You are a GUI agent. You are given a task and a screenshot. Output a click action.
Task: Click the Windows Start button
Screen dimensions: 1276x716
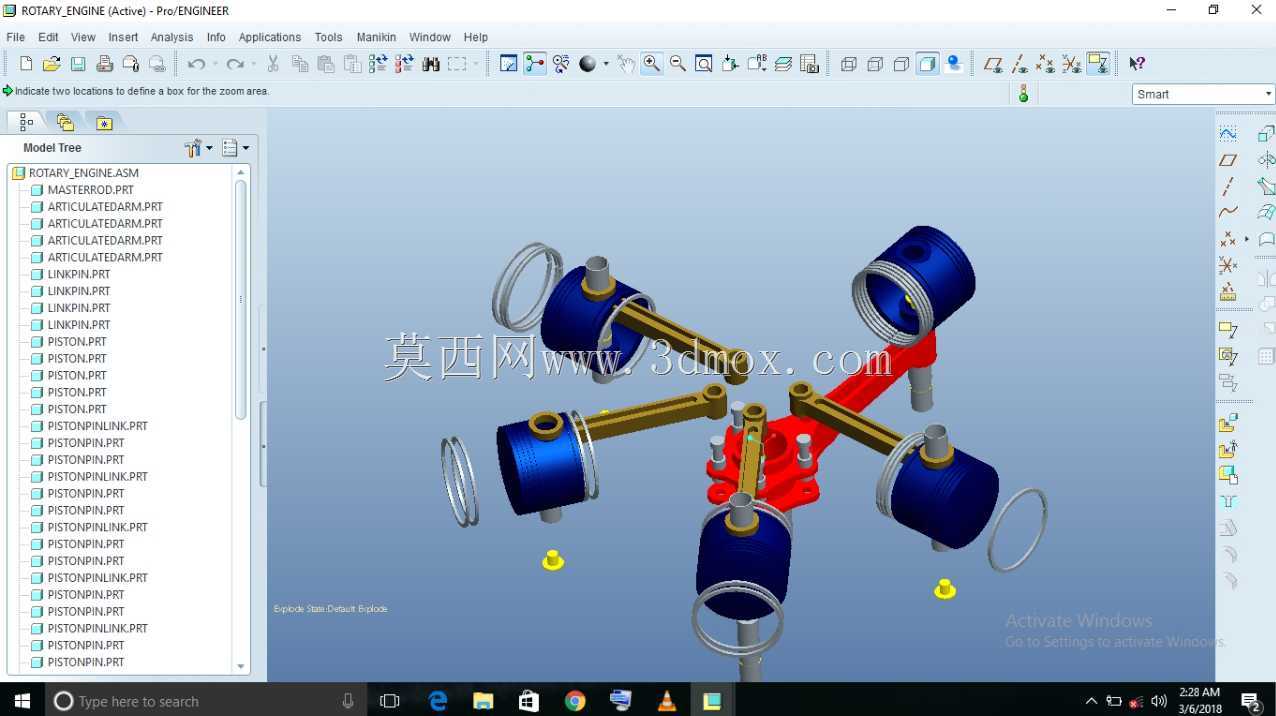[22, 701]
